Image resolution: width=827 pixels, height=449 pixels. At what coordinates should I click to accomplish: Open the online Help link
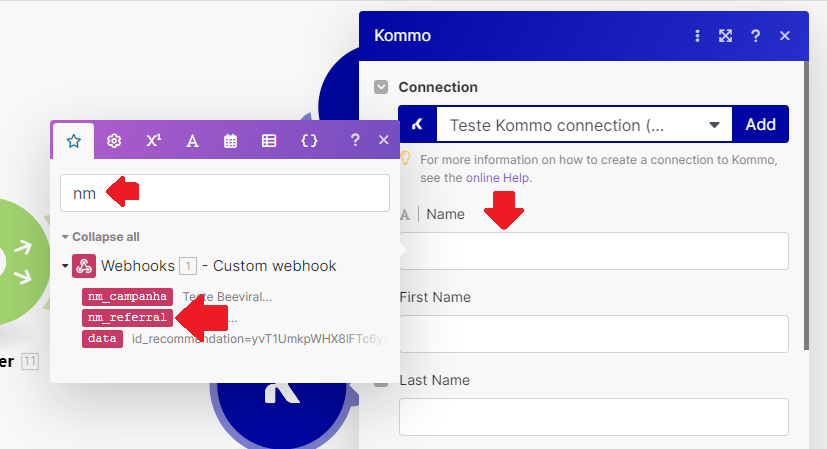pos(498,178)
